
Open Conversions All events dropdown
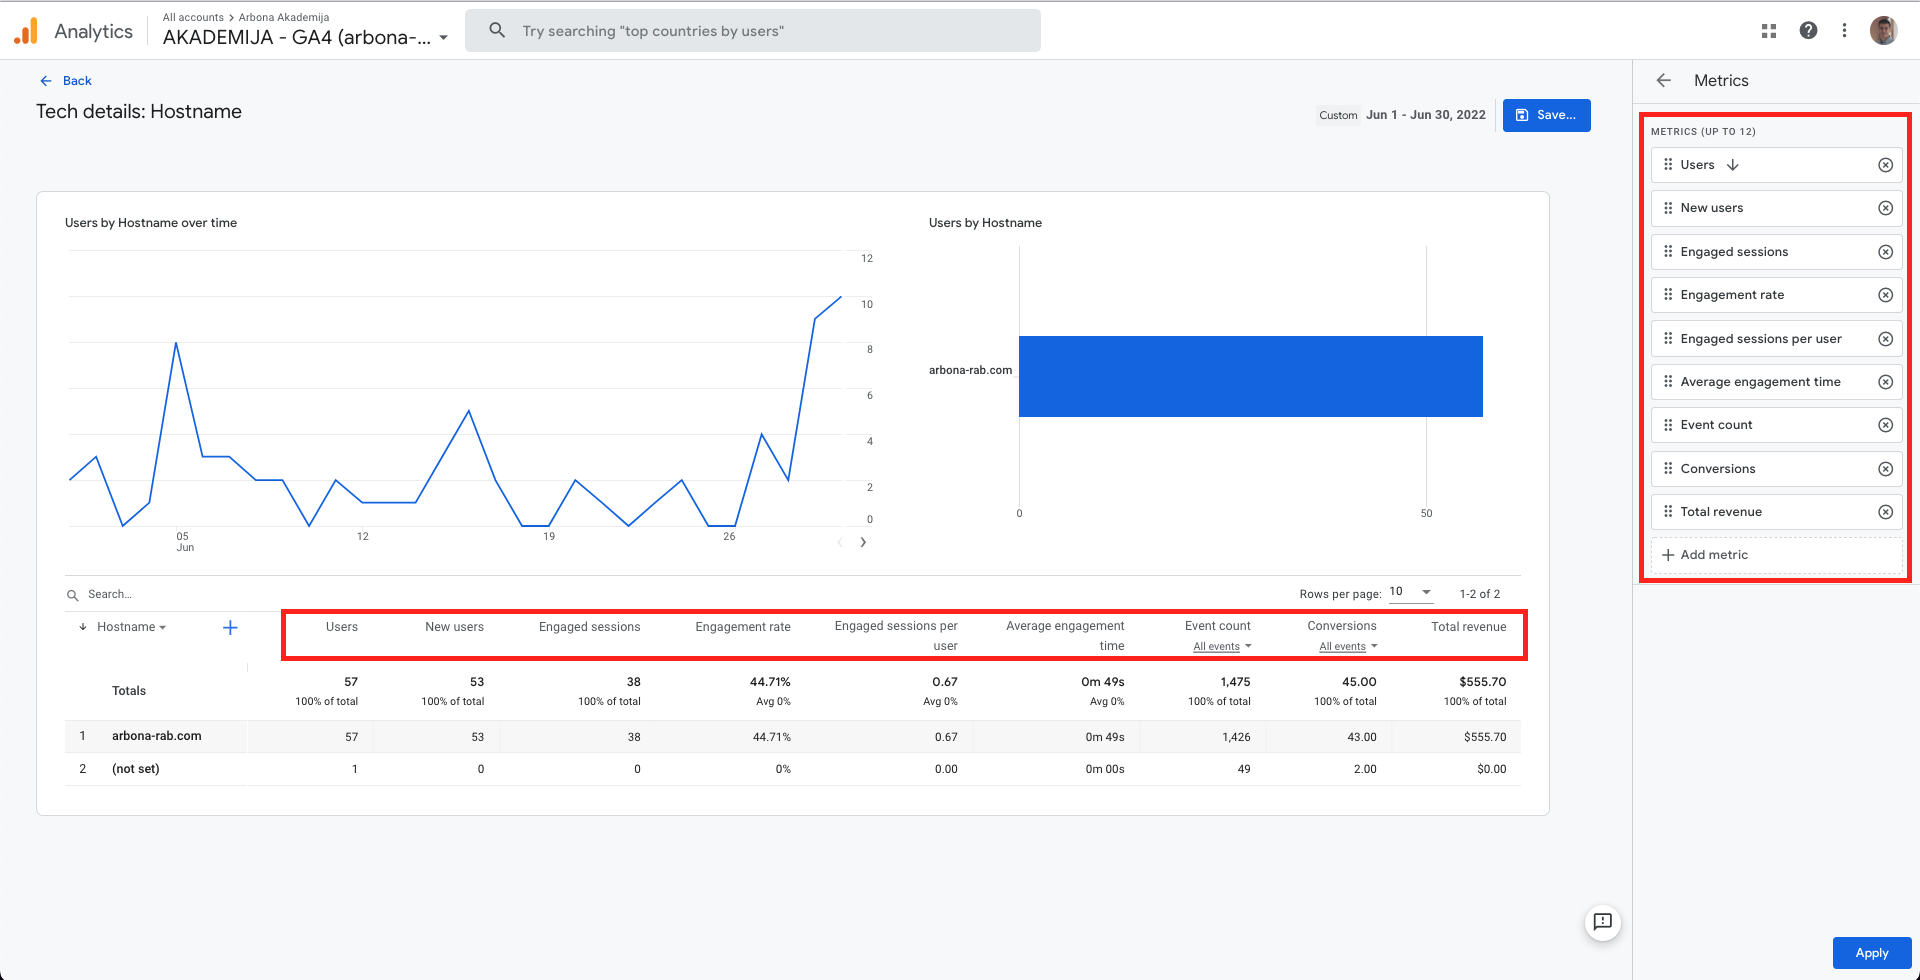[1348, 647]
